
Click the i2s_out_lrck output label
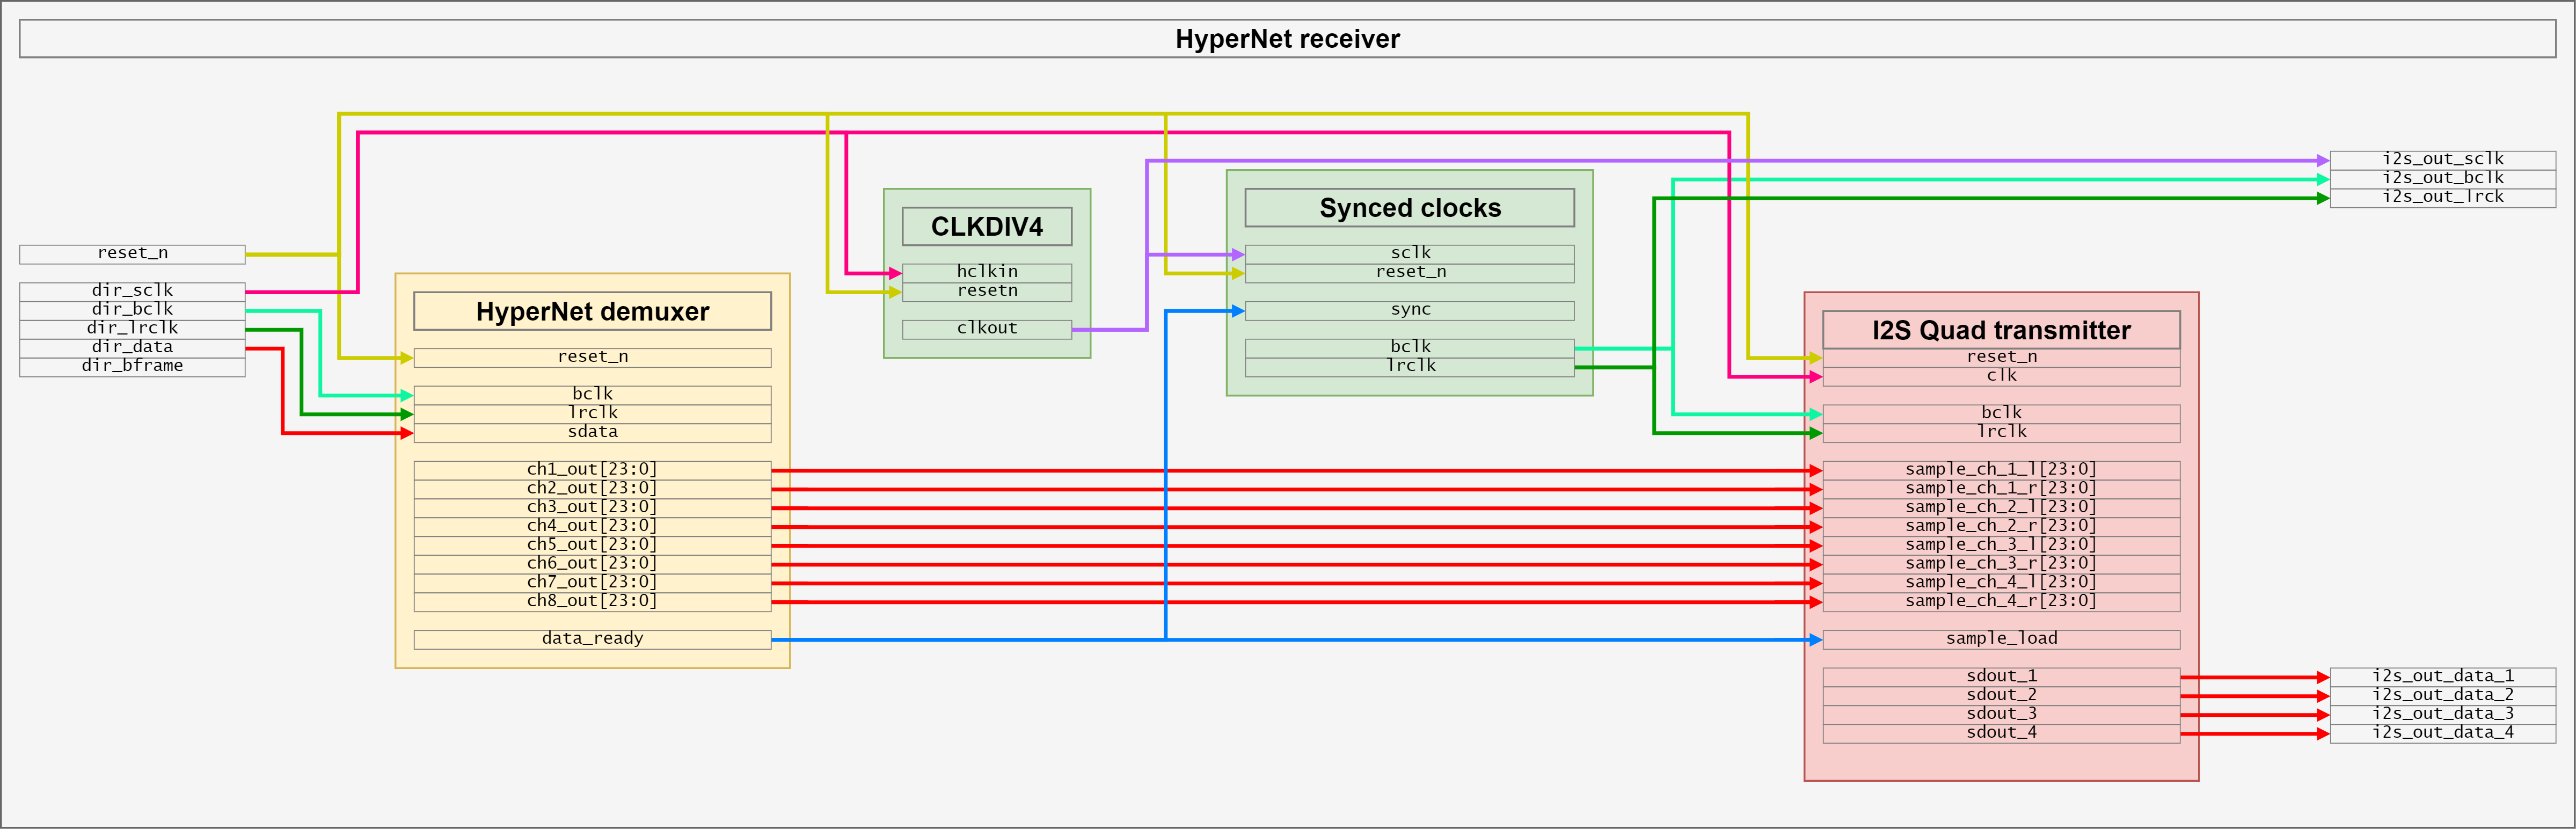pyautogui.click(x=2442, y=197)
